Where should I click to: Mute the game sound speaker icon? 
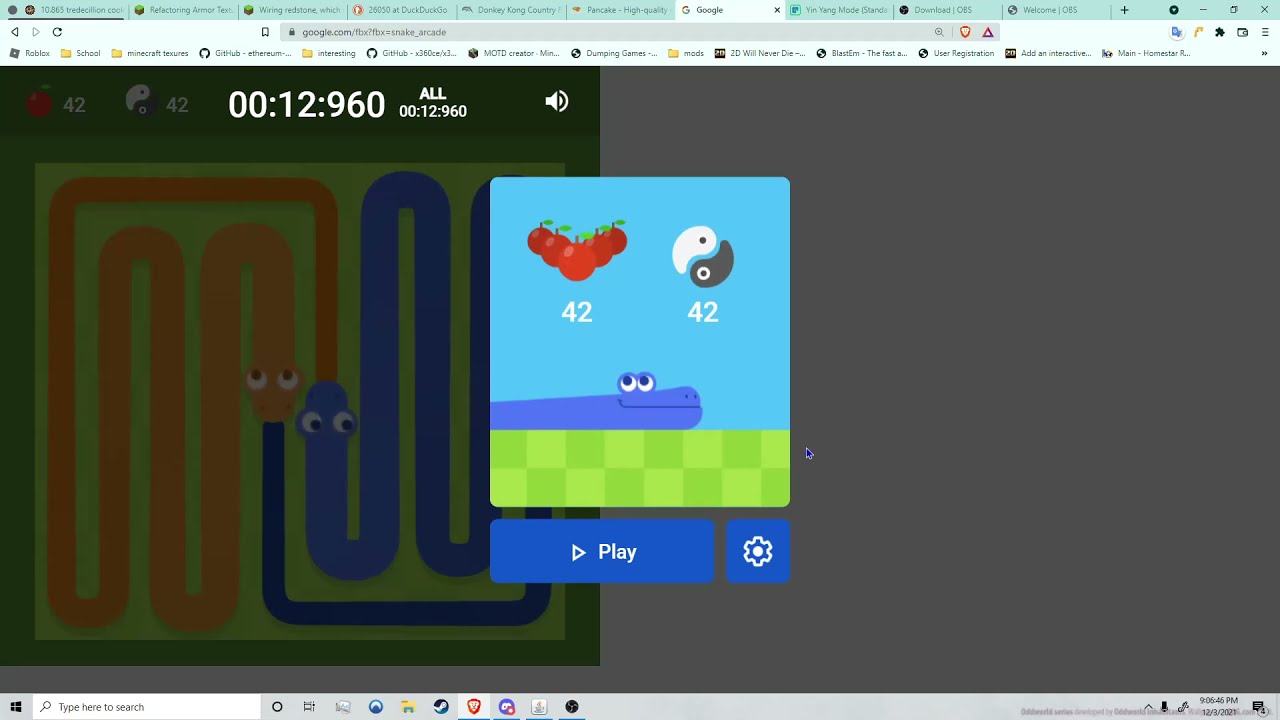pos(557,101)
